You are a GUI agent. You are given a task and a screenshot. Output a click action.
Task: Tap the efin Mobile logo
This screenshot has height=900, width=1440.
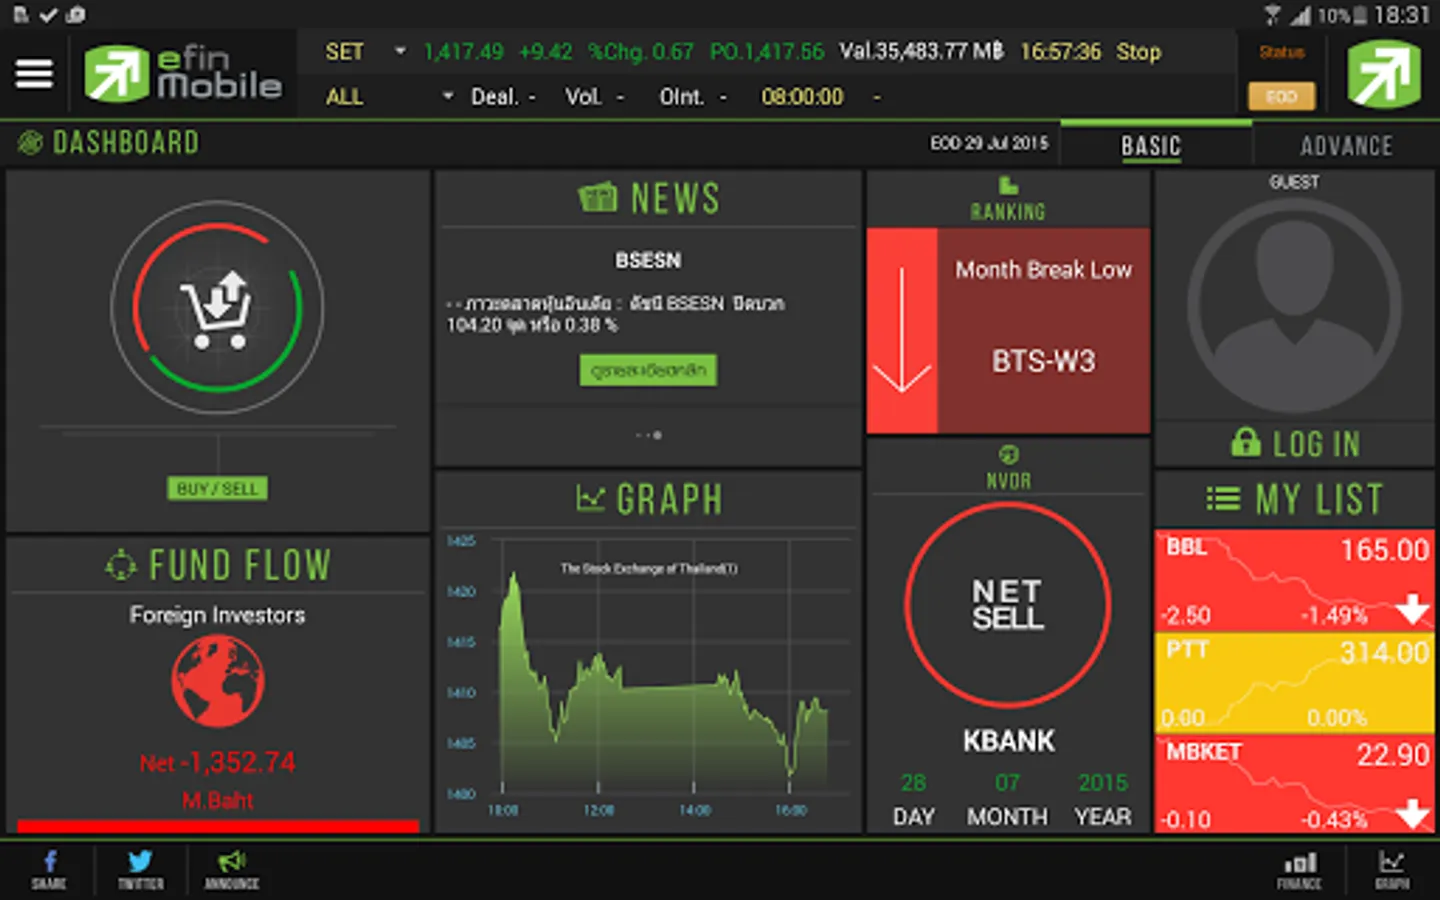183,73
